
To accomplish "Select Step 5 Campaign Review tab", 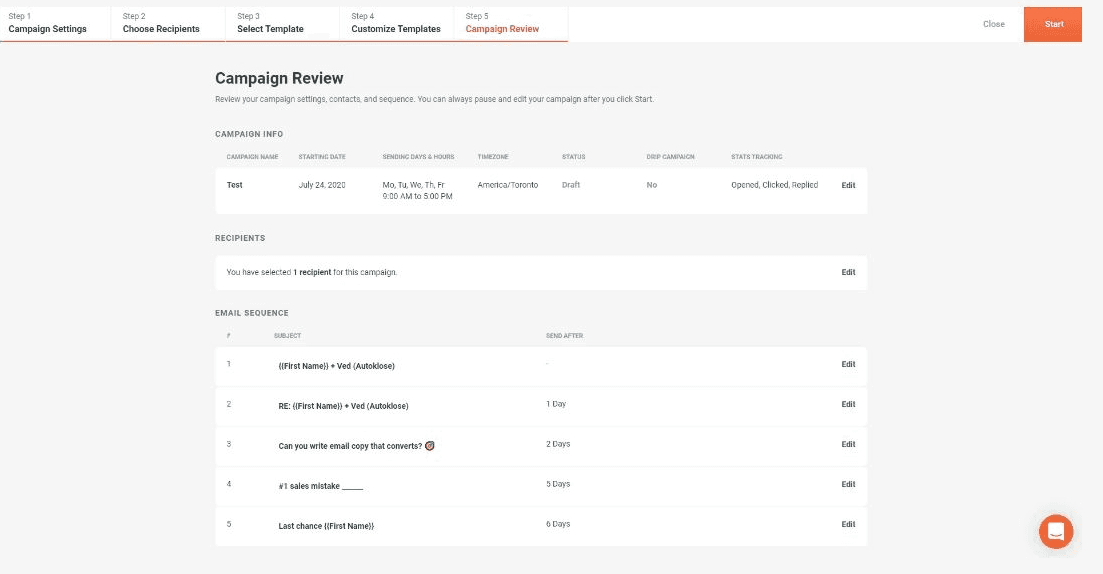I will [511, 23].
